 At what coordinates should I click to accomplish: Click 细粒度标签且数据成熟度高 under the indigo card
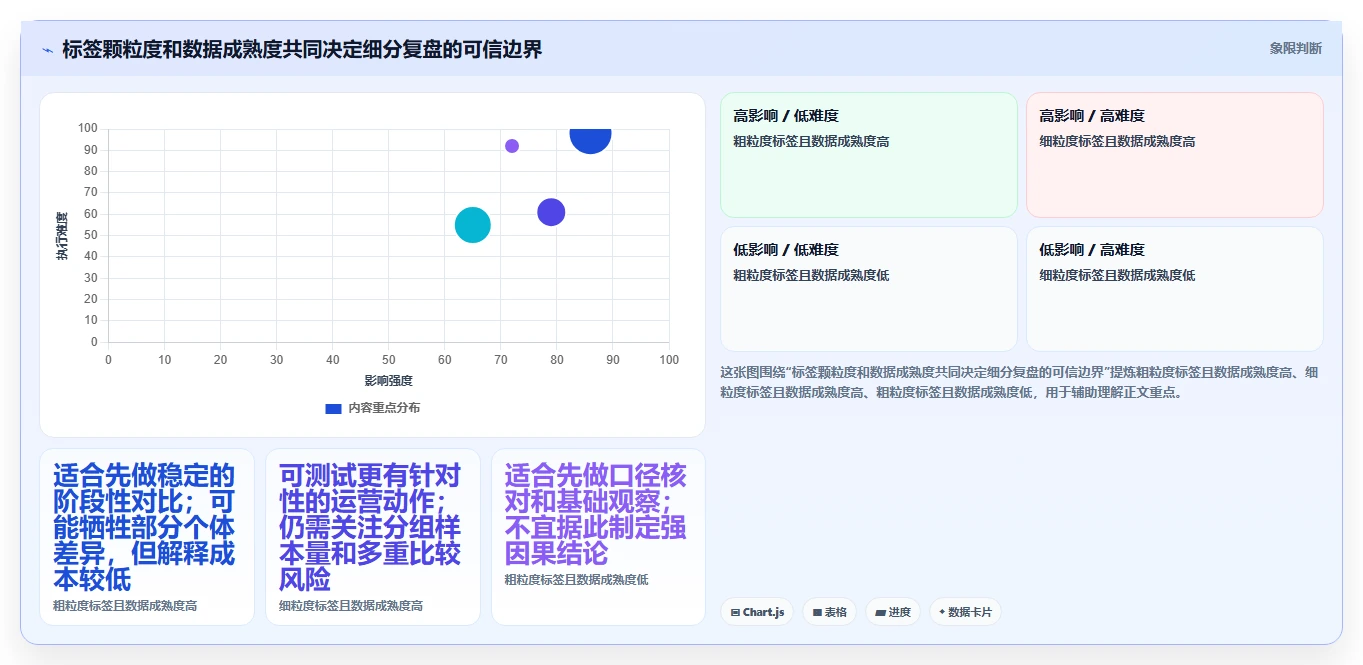(351, 606)
